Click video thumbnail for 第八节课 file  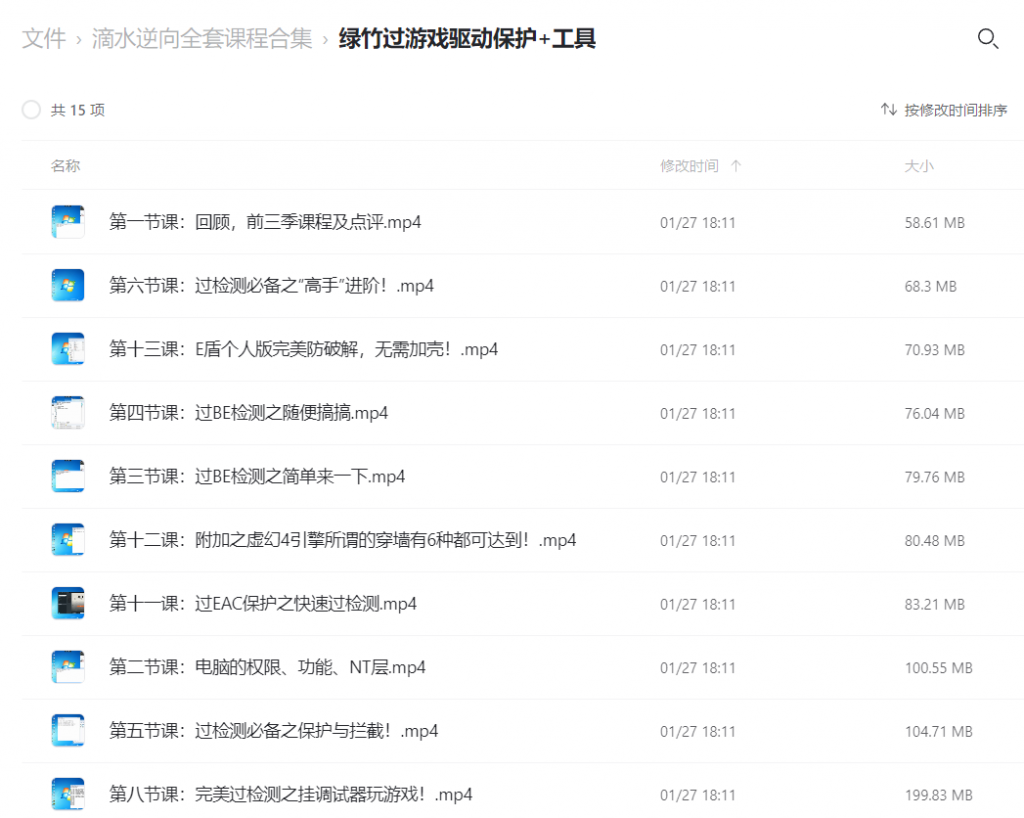point(68,794)
